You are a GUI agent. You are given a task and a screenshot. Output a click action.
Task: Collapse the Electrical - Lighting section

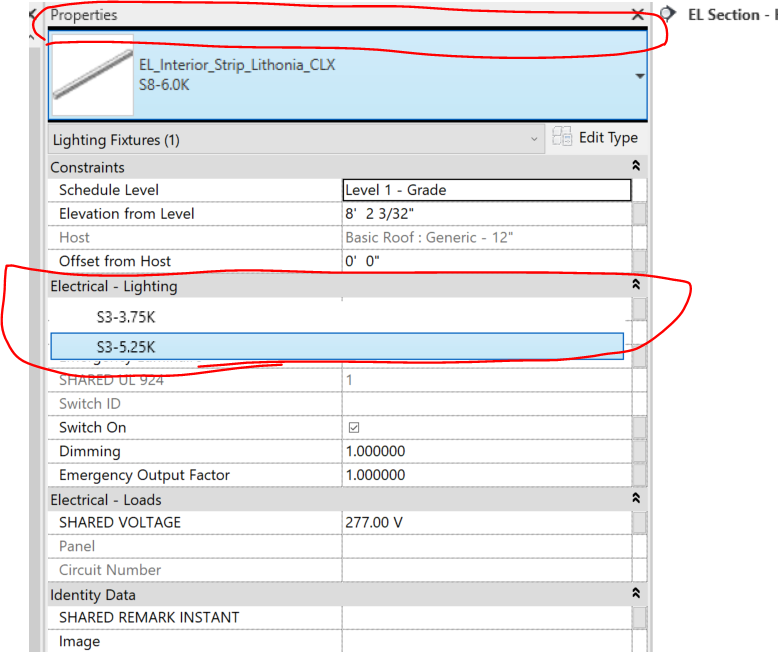point(636,284)
